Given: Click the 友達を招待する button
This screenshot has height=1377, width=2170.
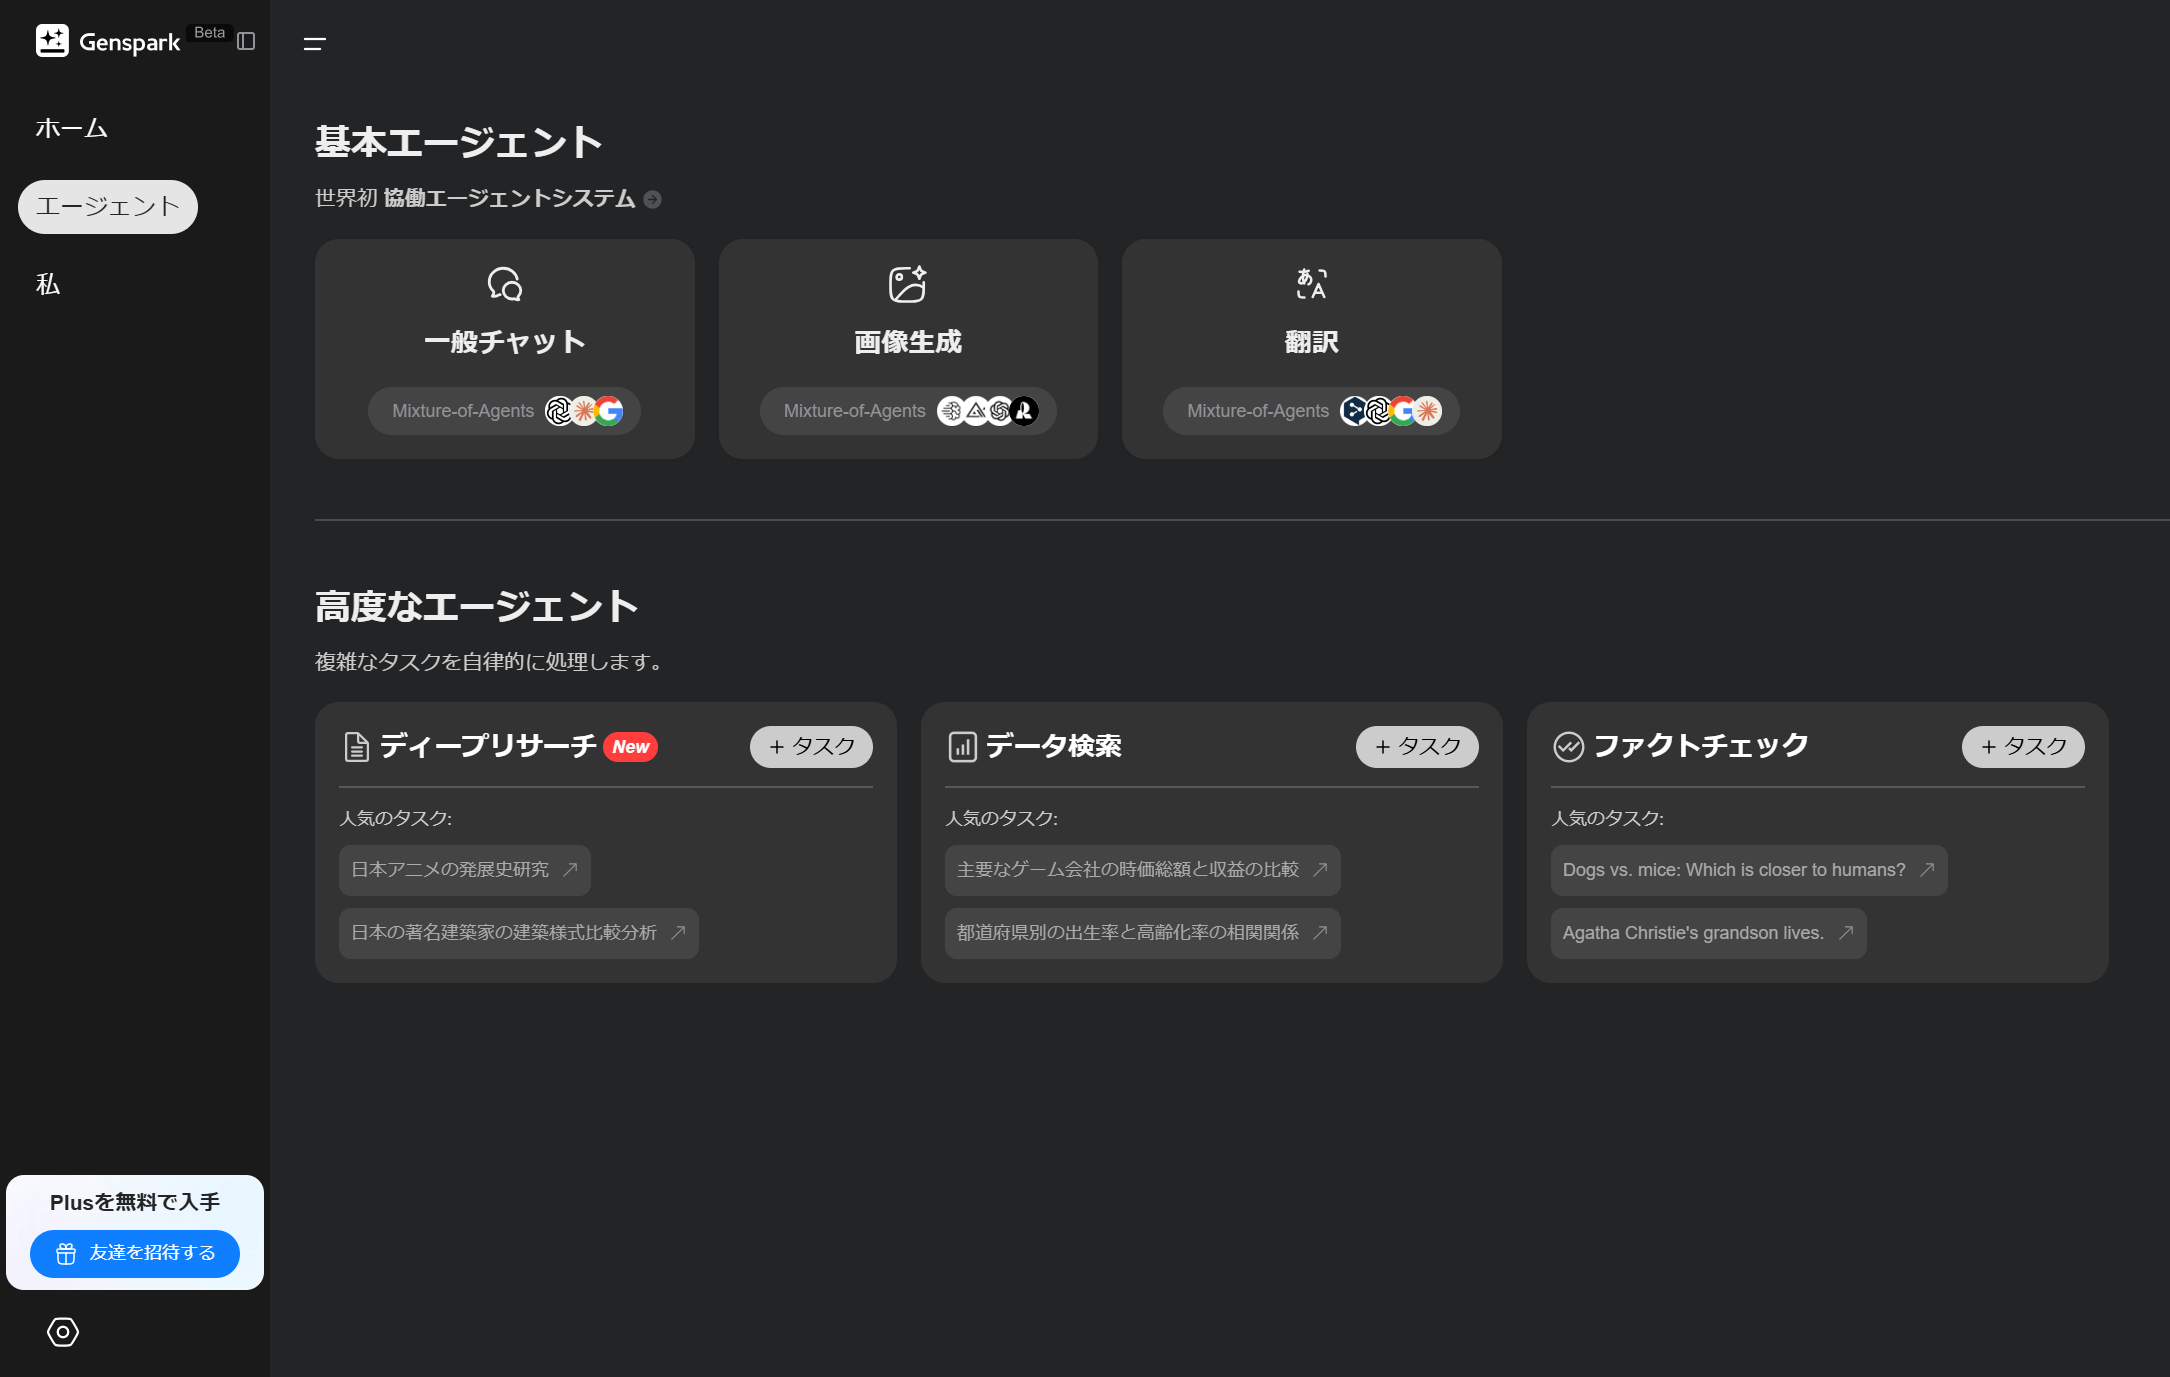Looking at the screenshot, I should pos(135,1253).
